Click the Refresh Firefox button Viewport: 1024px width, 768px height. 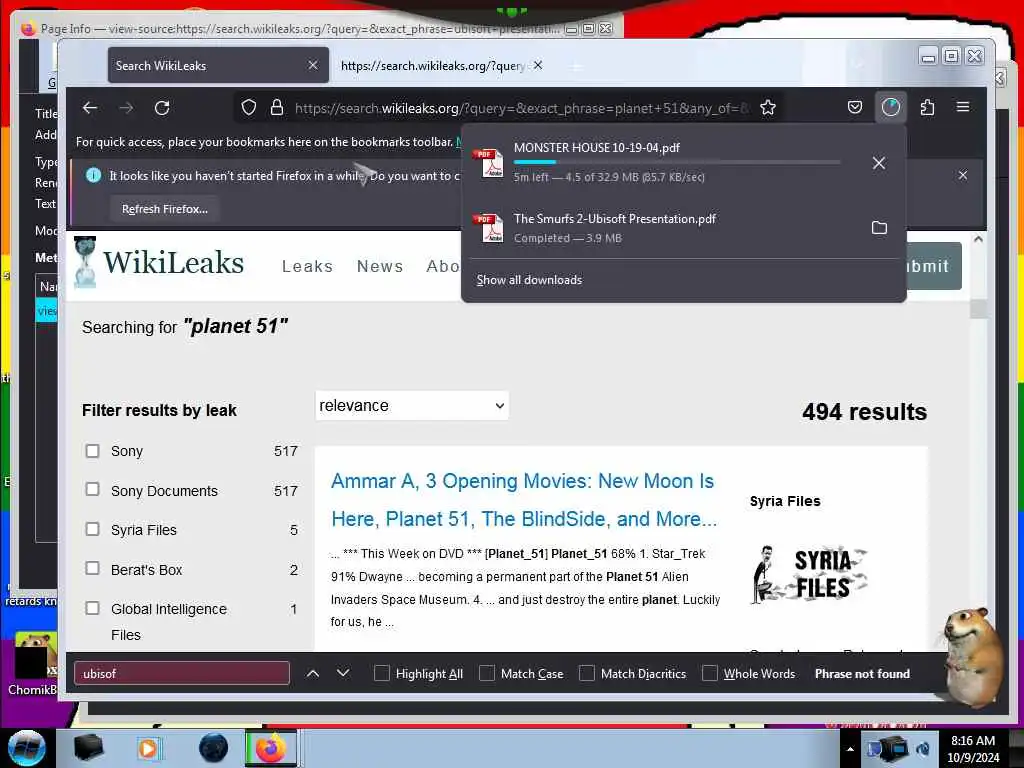click(165, 209)
